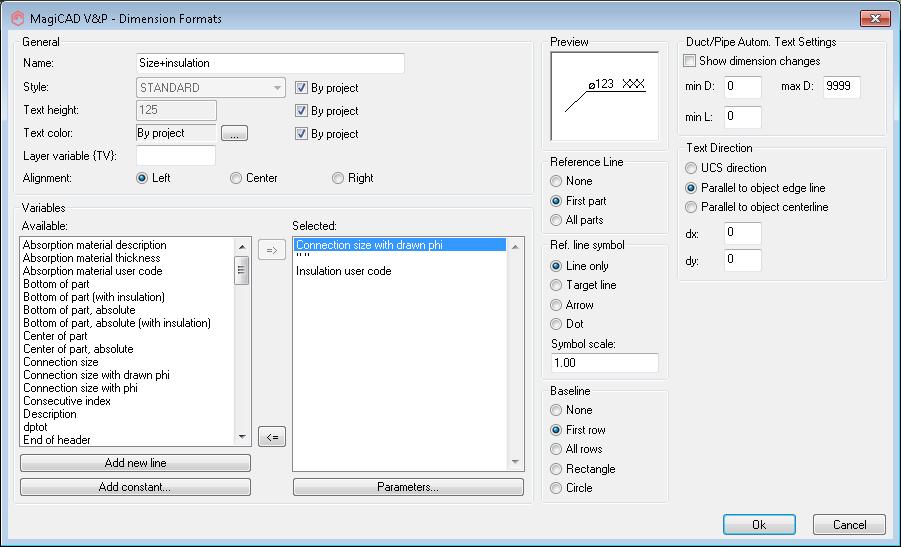The image size is (901, 547).
Task: Toggle Text color By project checkbox
Action: 301,133
